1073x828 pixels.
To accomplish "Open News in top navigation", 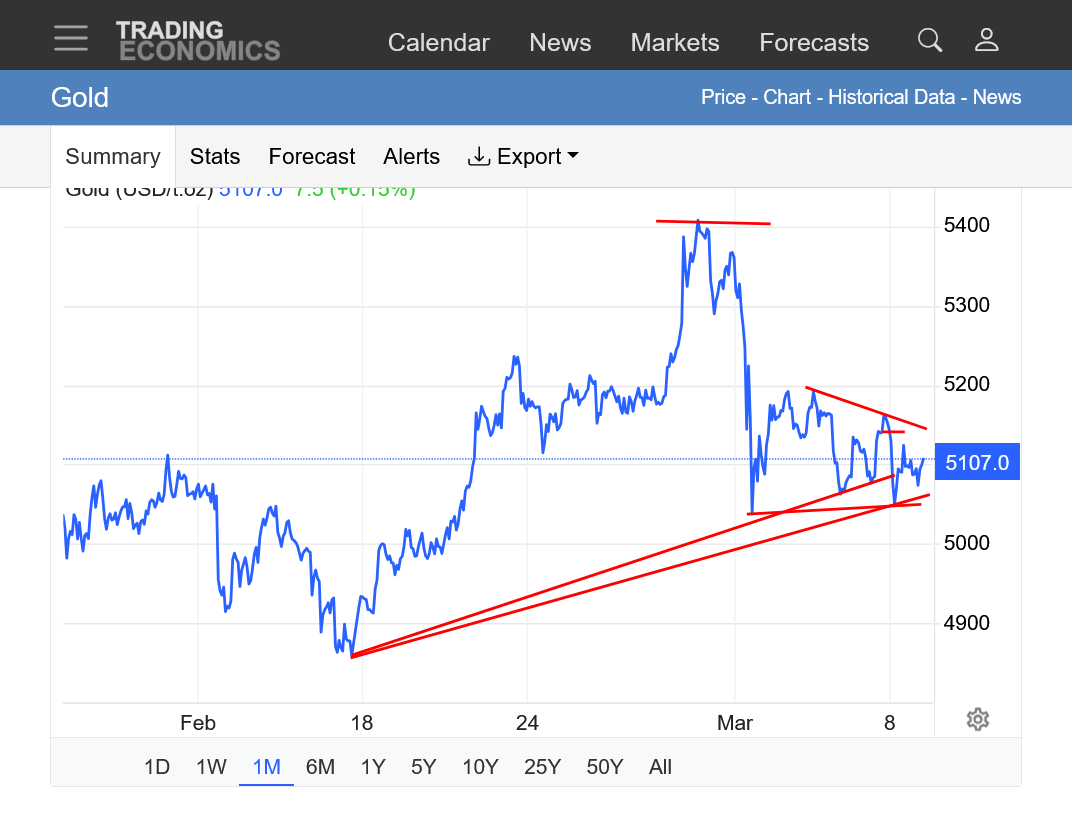I will pos(560,43).
